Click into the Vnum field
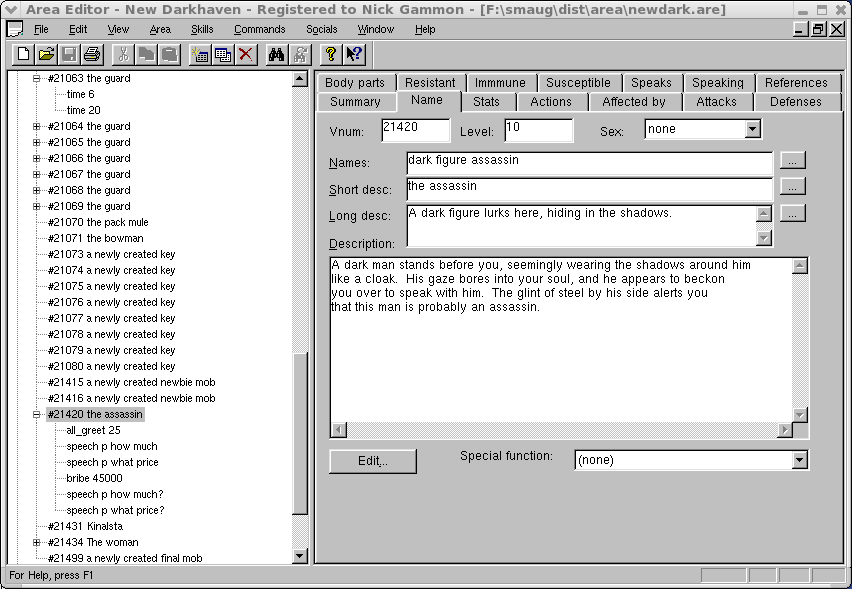The image size is (852, 589). coord(416,130)
